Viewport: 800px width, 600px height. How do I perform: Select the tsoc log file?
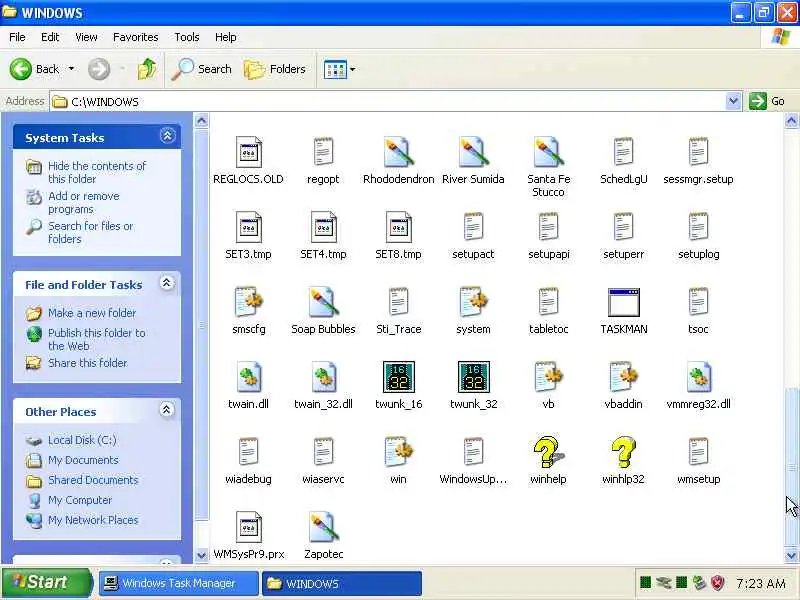[x=698, y=302]
